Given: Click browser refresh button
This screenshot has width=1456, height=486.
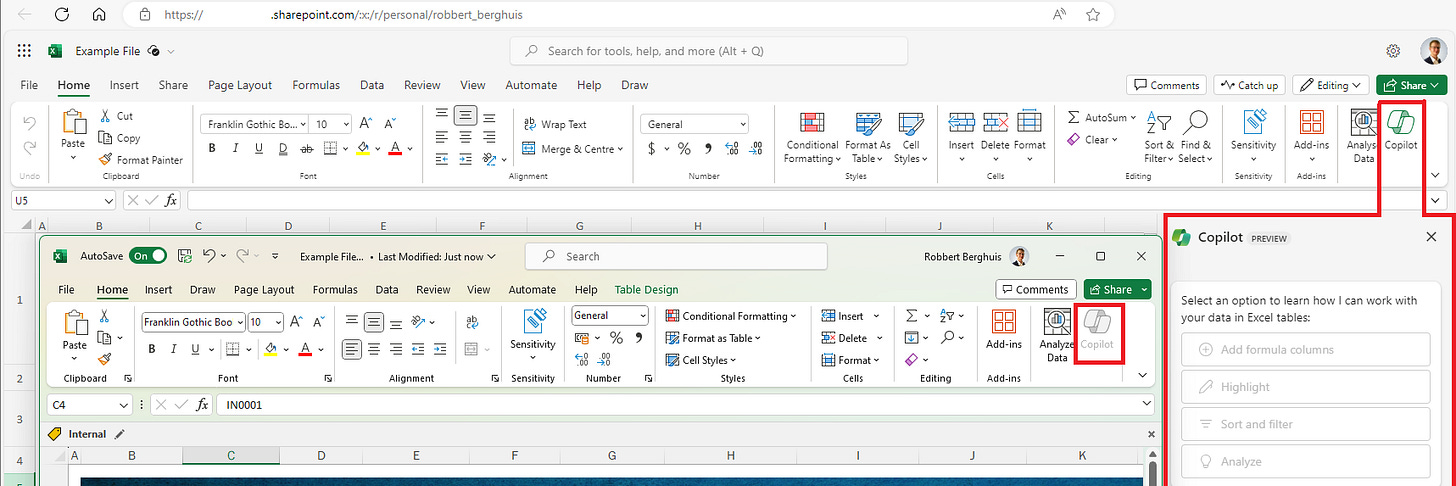Looking at the screenshot, I should [x=62, y=15].
